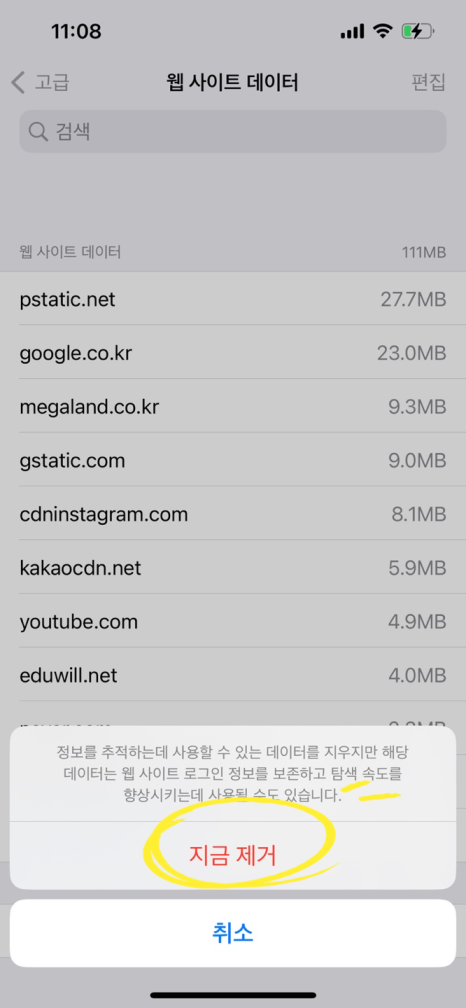The image size is (466, 1008).
Task: Confirm removal with 지금 제거
Action: 233,856
